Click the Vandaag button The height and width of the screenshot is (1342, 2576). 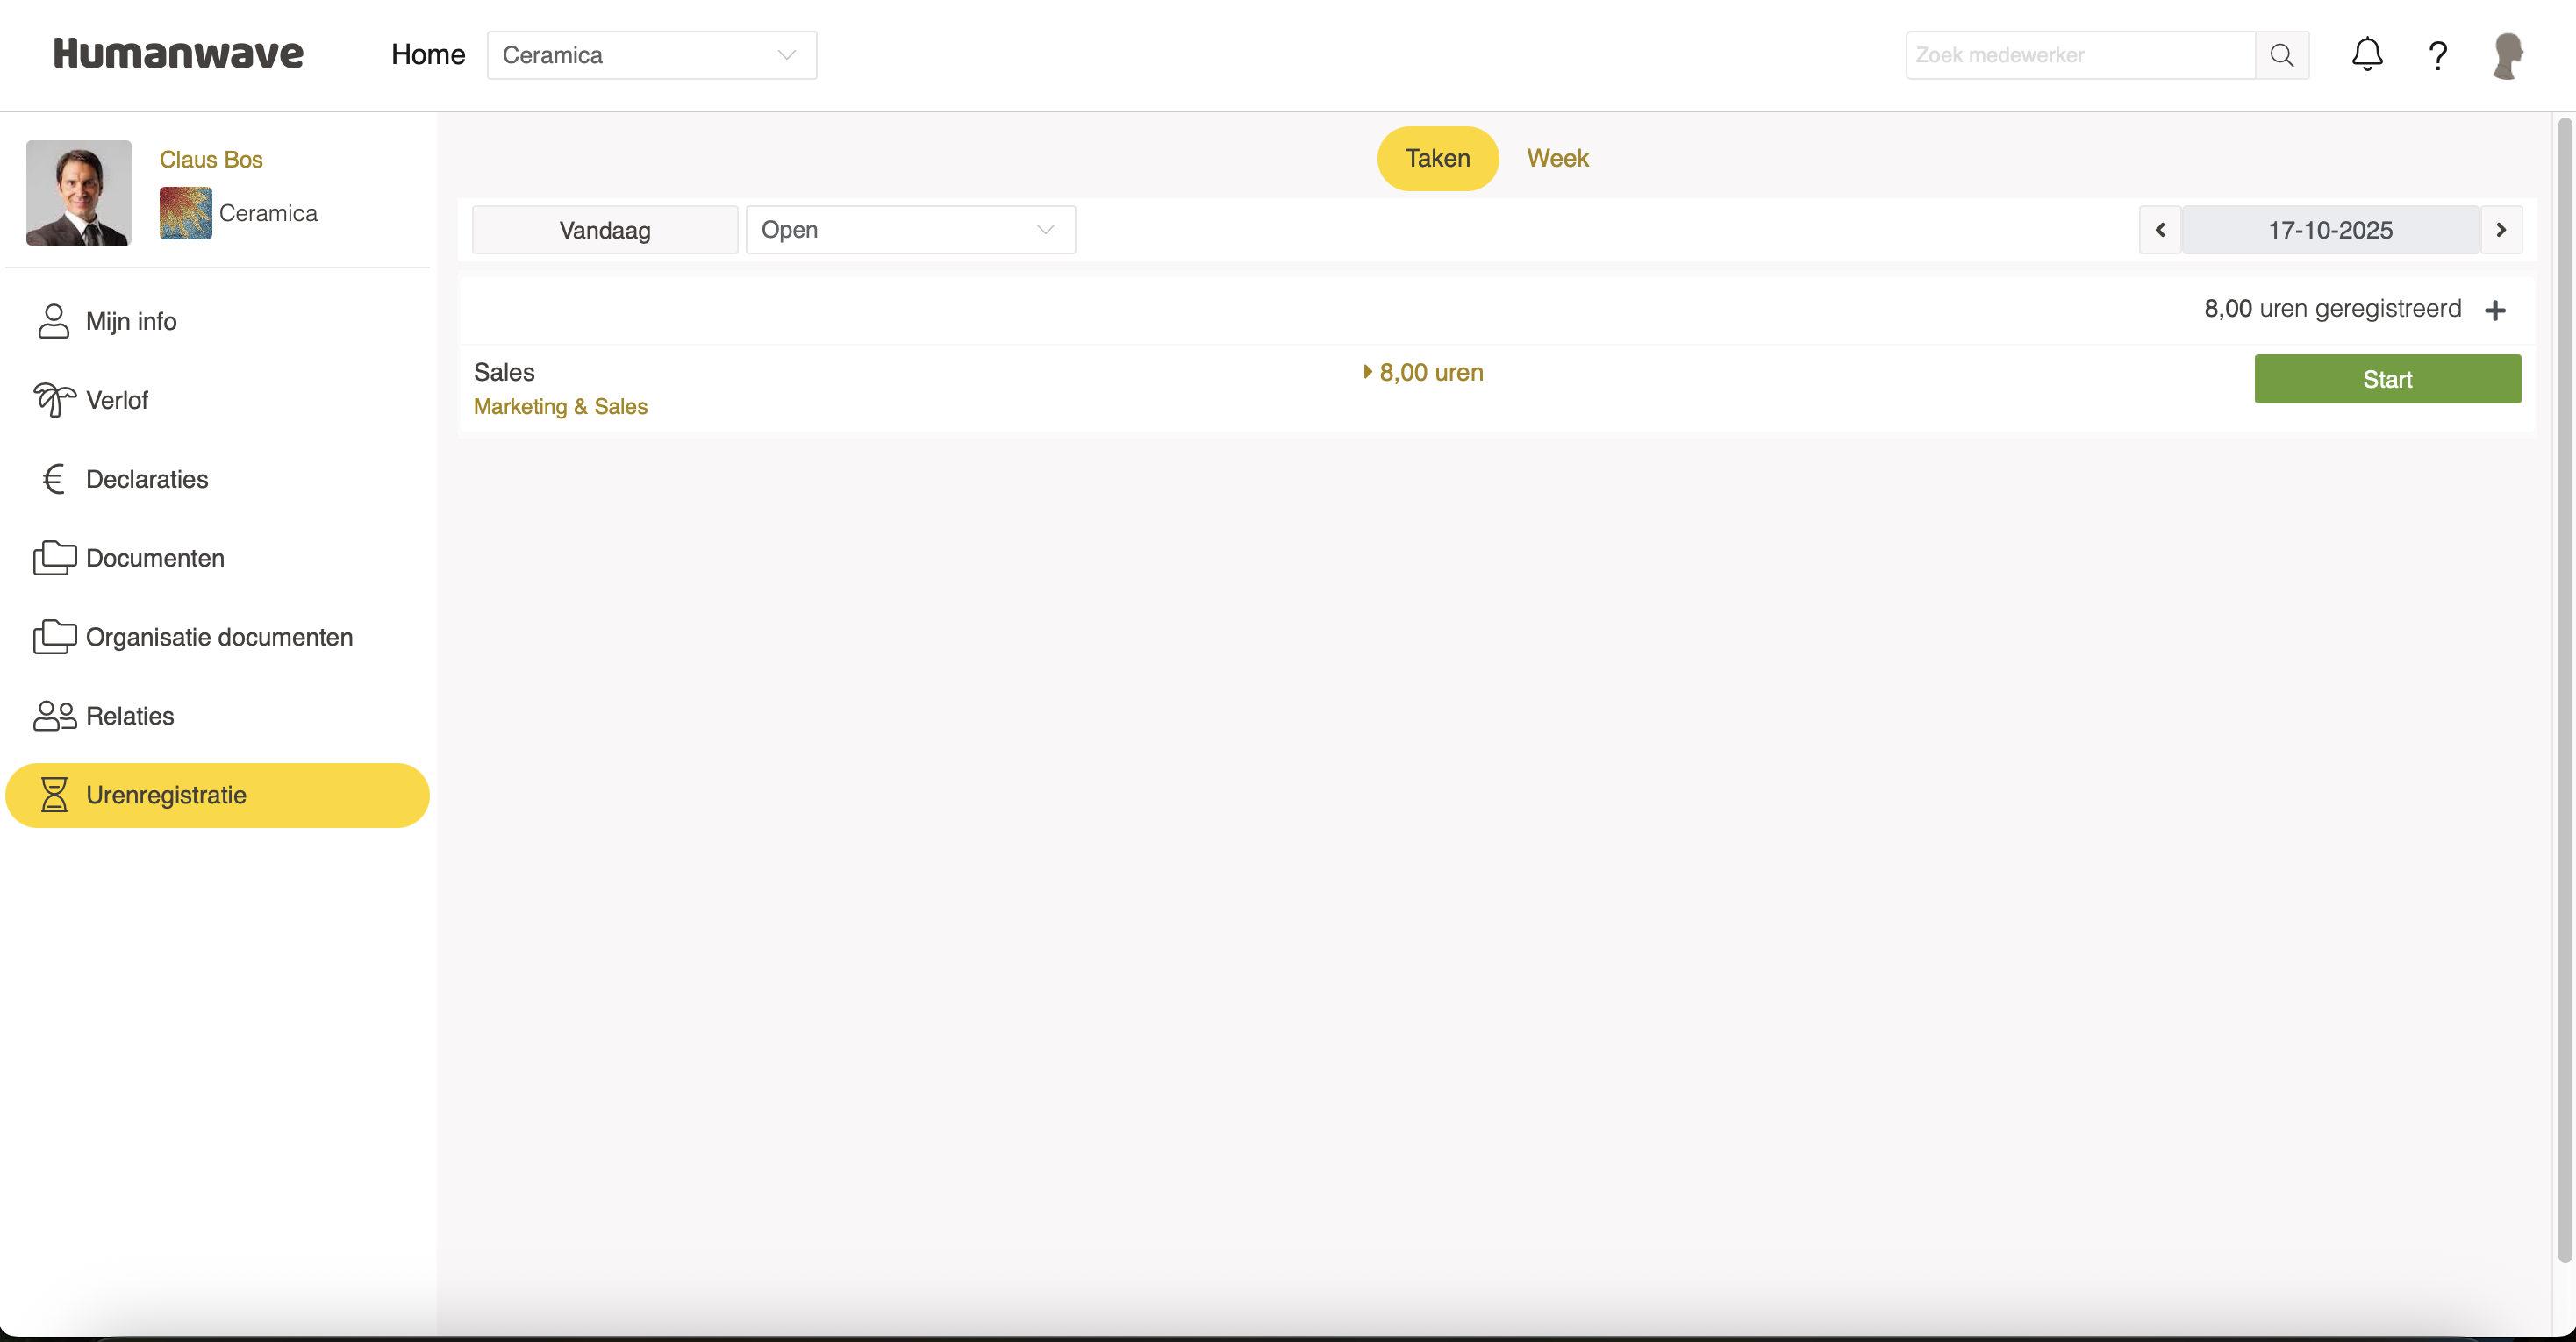click(604, 230)
